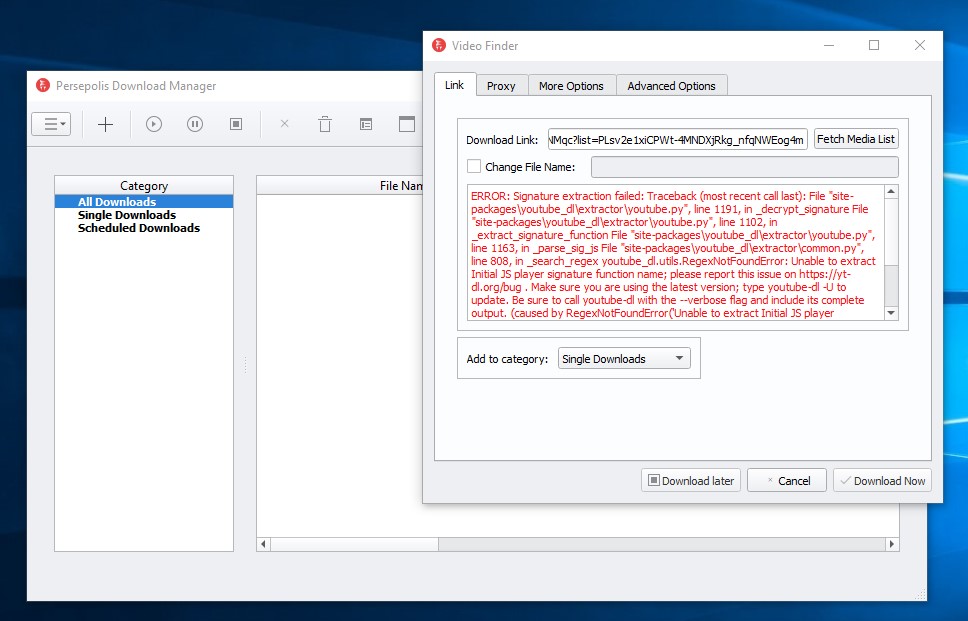Pause download with the pause icon
The width and height of the screenshot is (968, 621).
pyautogui.click(x=194, y=124)
